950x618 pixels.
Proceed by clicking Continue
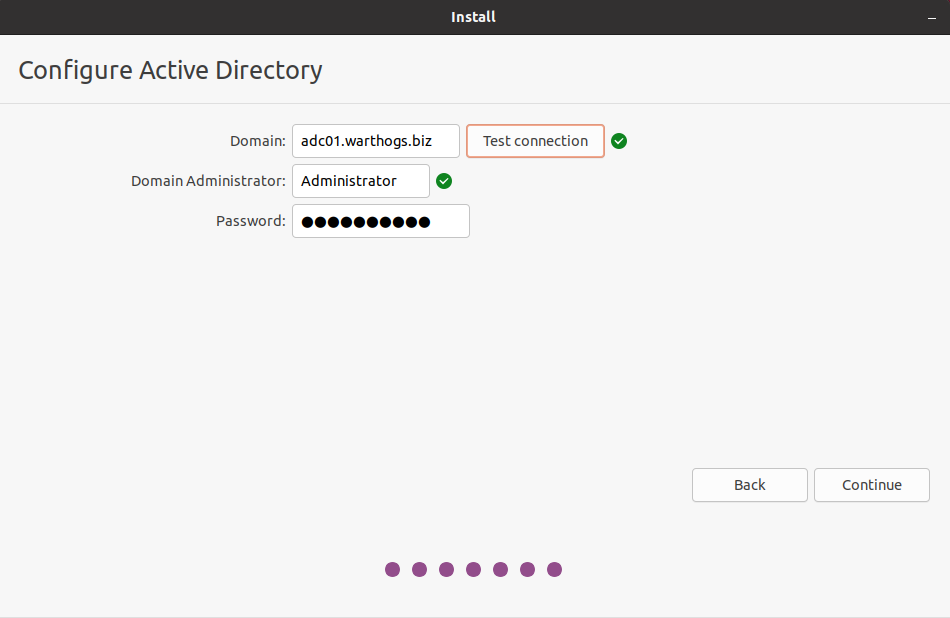(871, 485)
